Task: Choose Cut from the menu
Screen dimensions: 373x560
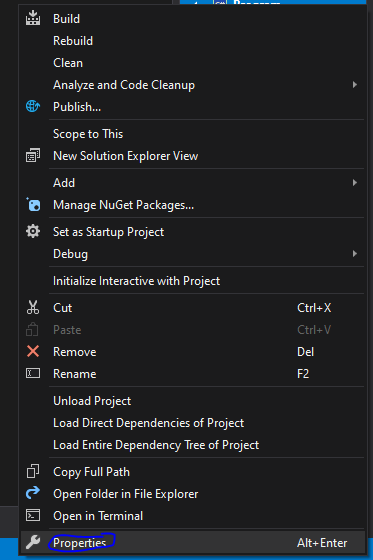Action: pos(192,308)
